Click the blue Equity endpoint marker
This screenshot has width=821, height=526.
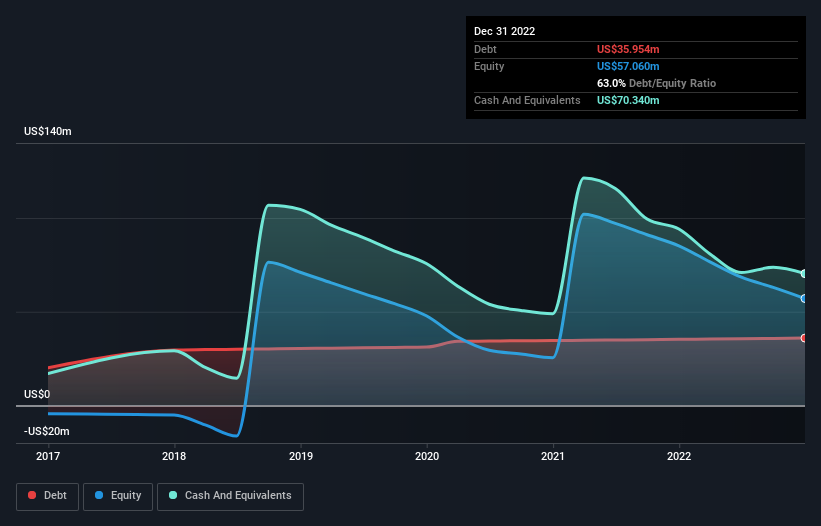(804, 298)
